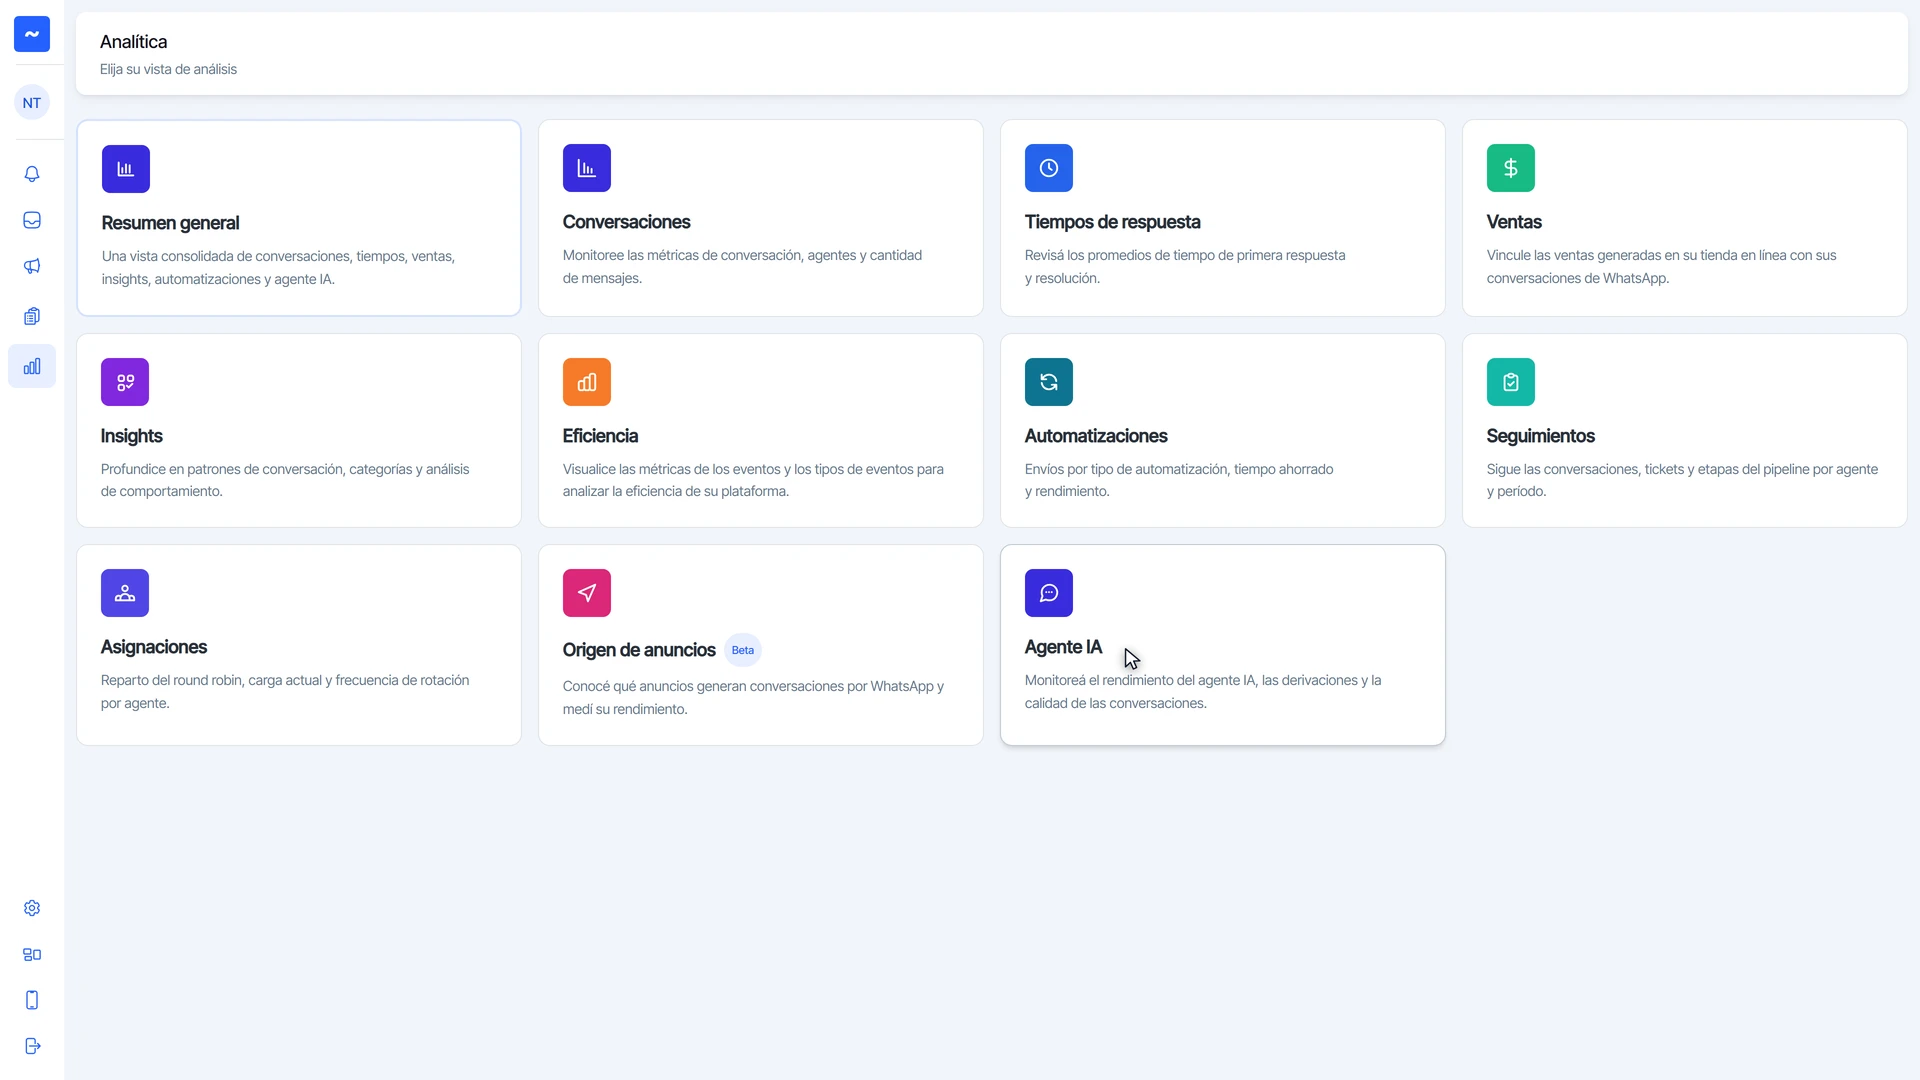Click the Analítica page heading

(x=133, y=42)
